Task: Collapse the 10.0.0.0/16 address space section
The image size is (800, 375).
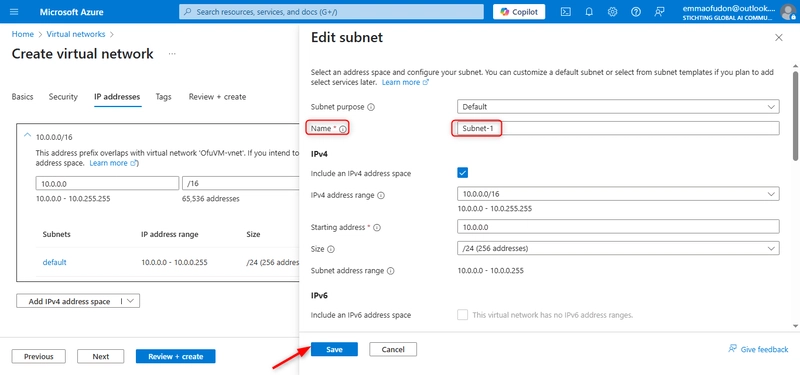Action: point(27,136)
